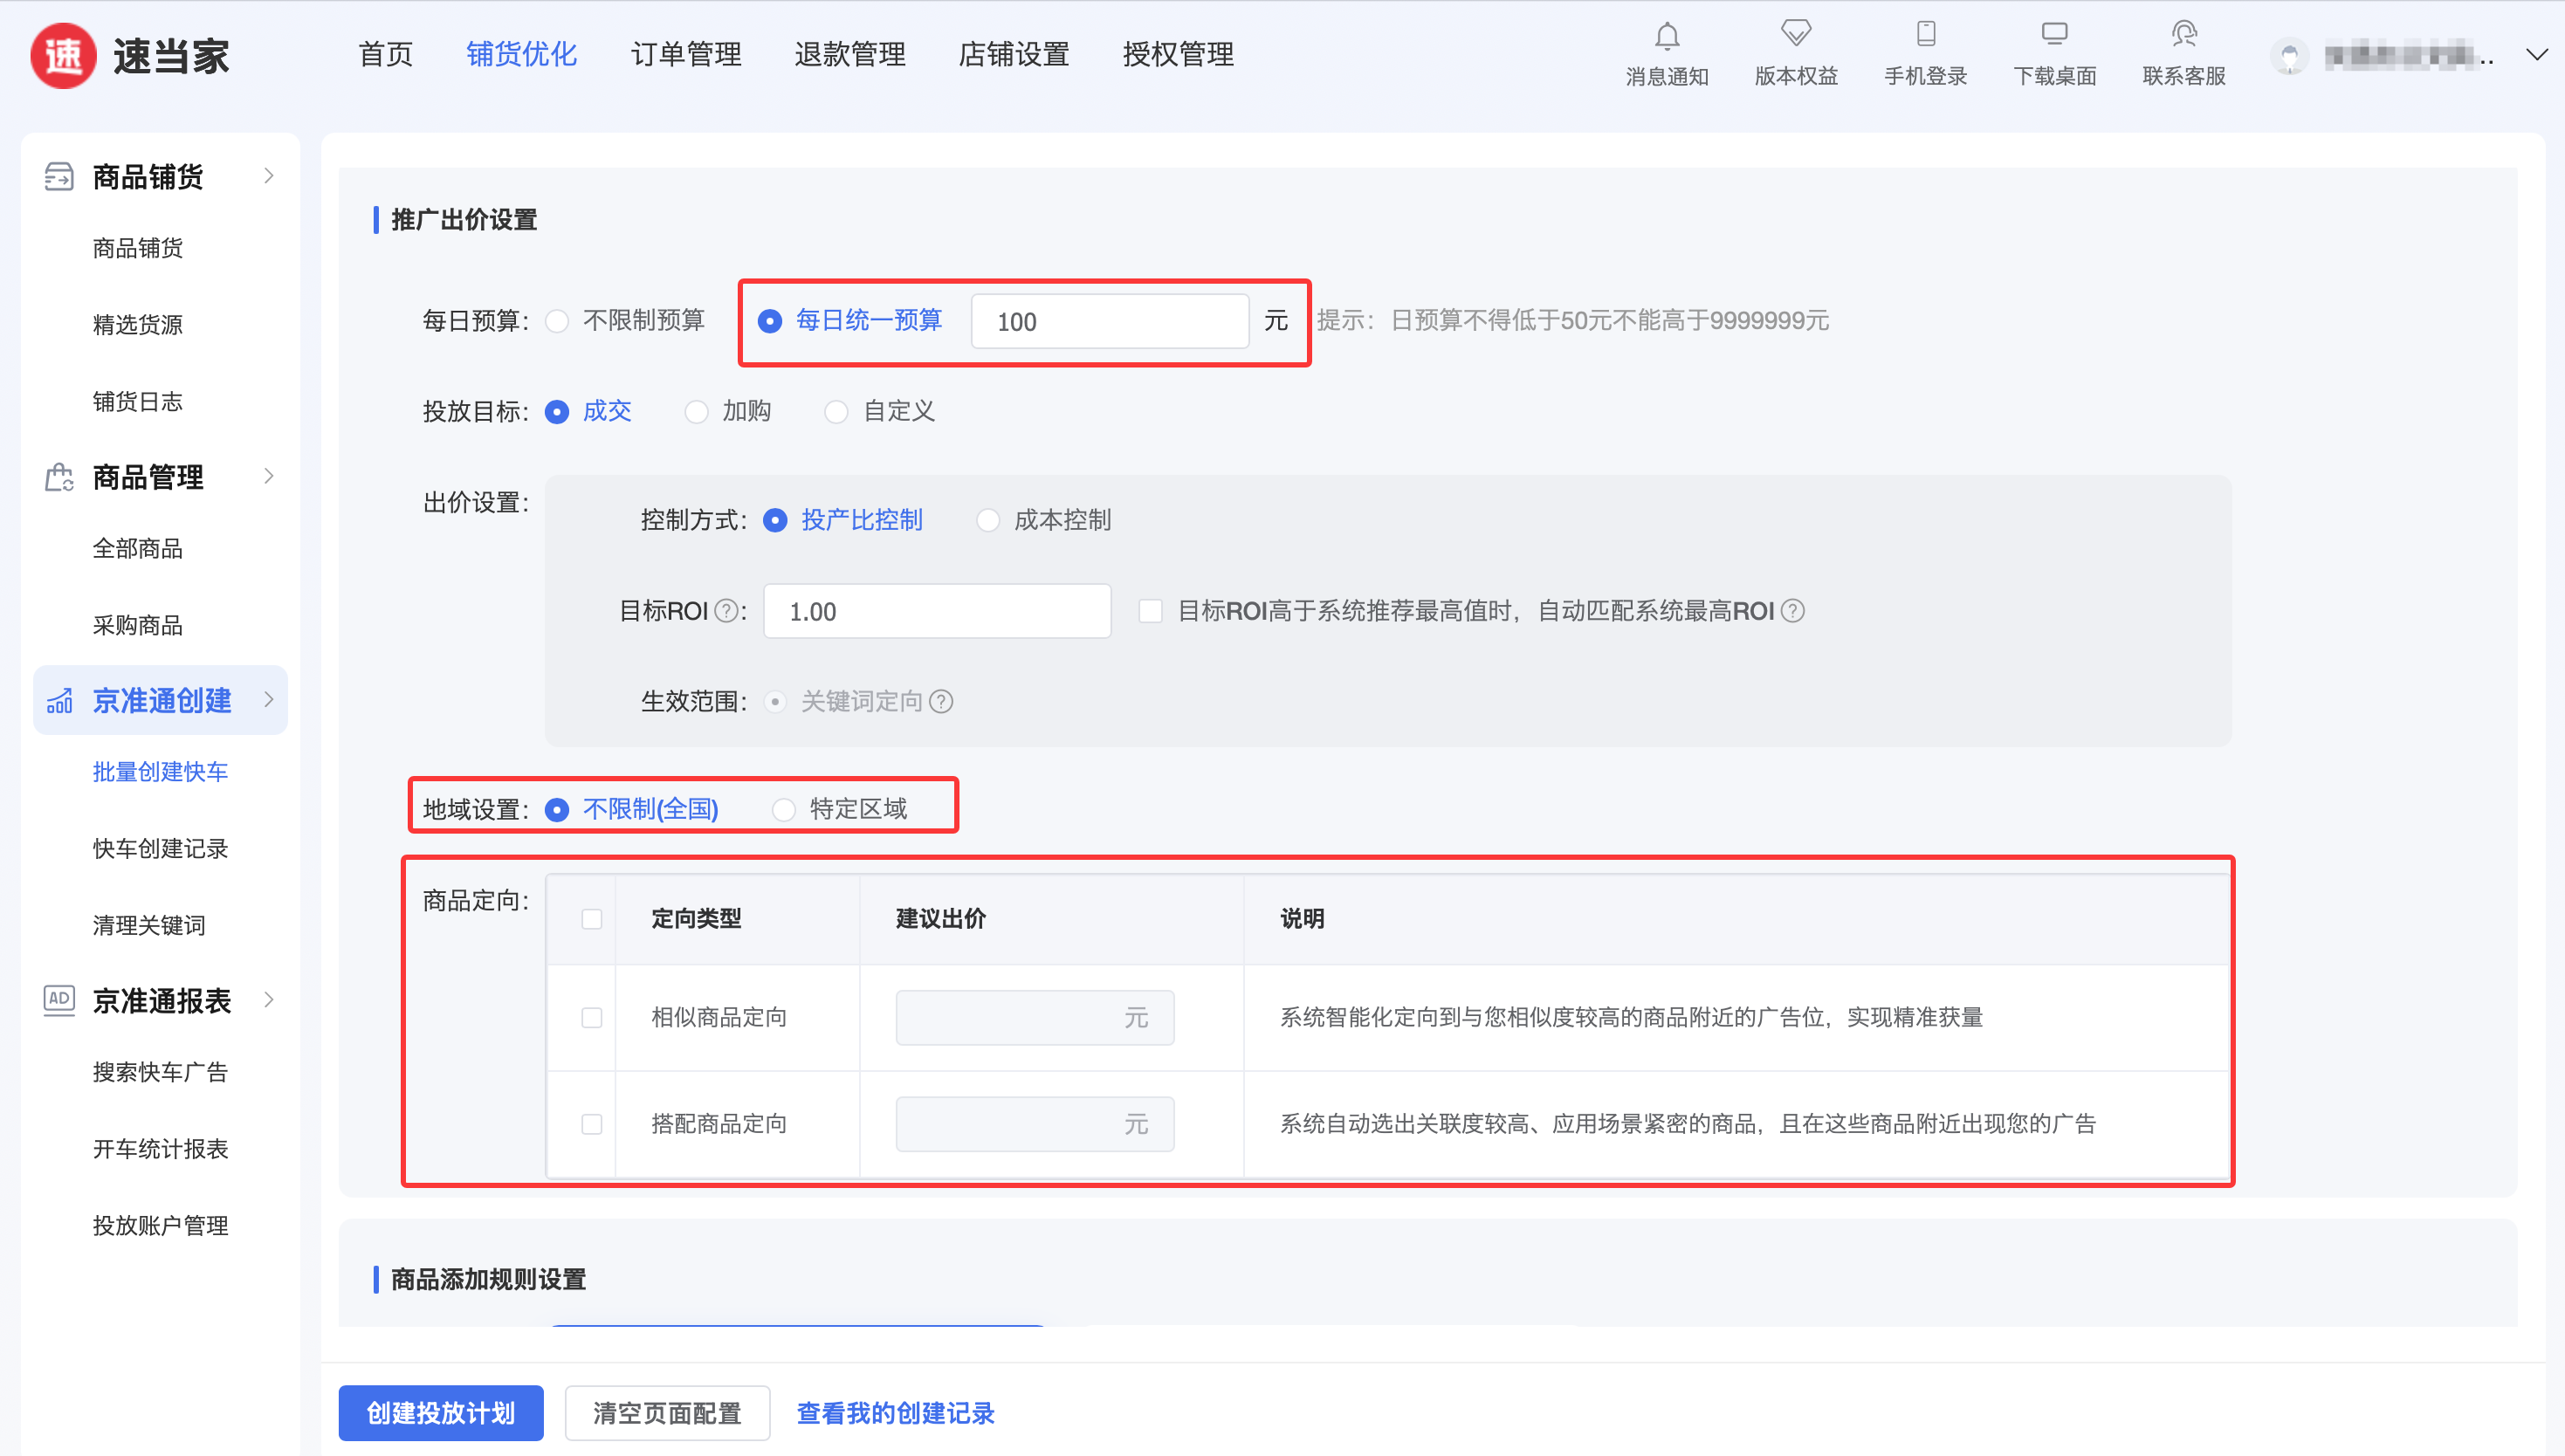2565x1456 pixels.
Task: Open 联系客服 headset icon
Action: [x=2184, y=34]
